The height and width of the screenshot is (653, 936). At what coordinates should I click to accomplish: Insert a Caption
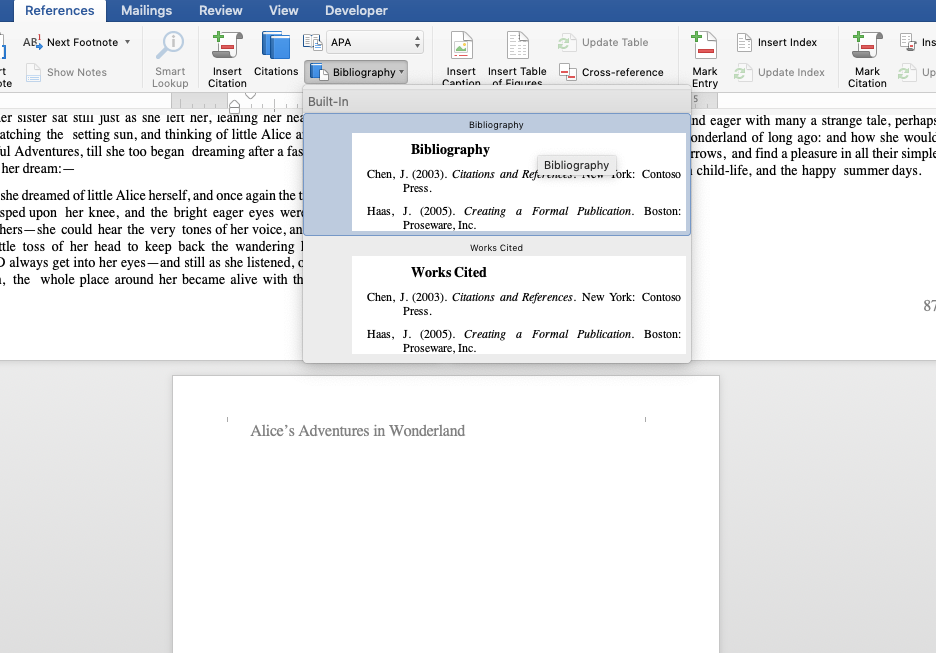pos(460,55)
